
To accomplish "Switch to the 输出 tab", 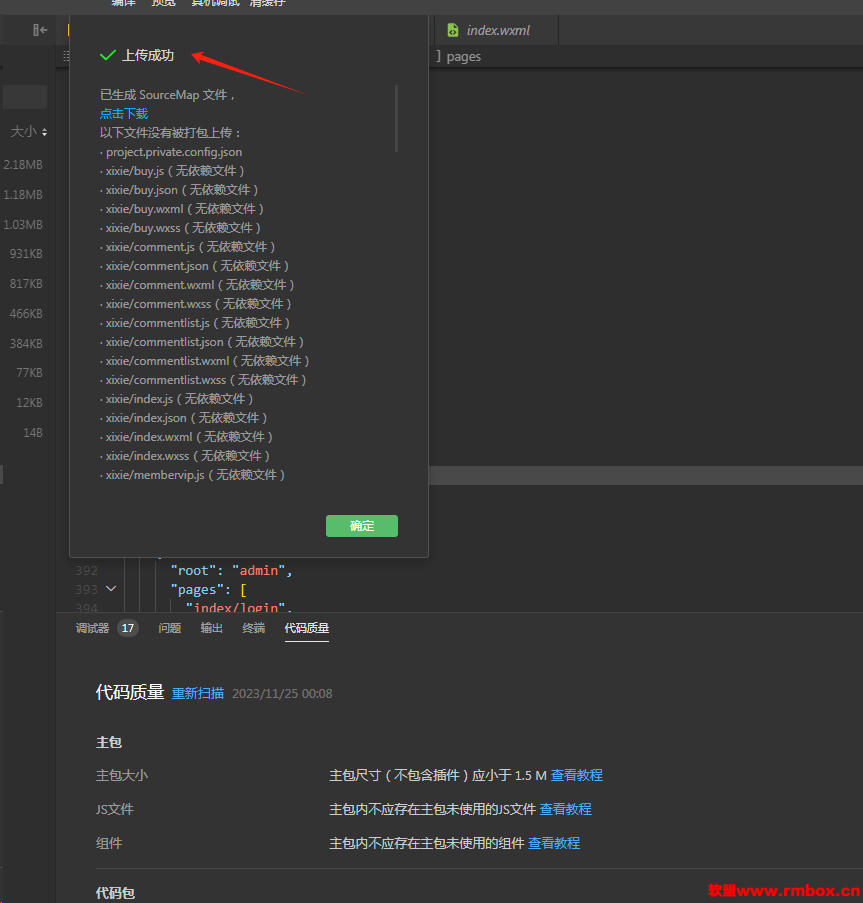I will [x=211, y=628].
